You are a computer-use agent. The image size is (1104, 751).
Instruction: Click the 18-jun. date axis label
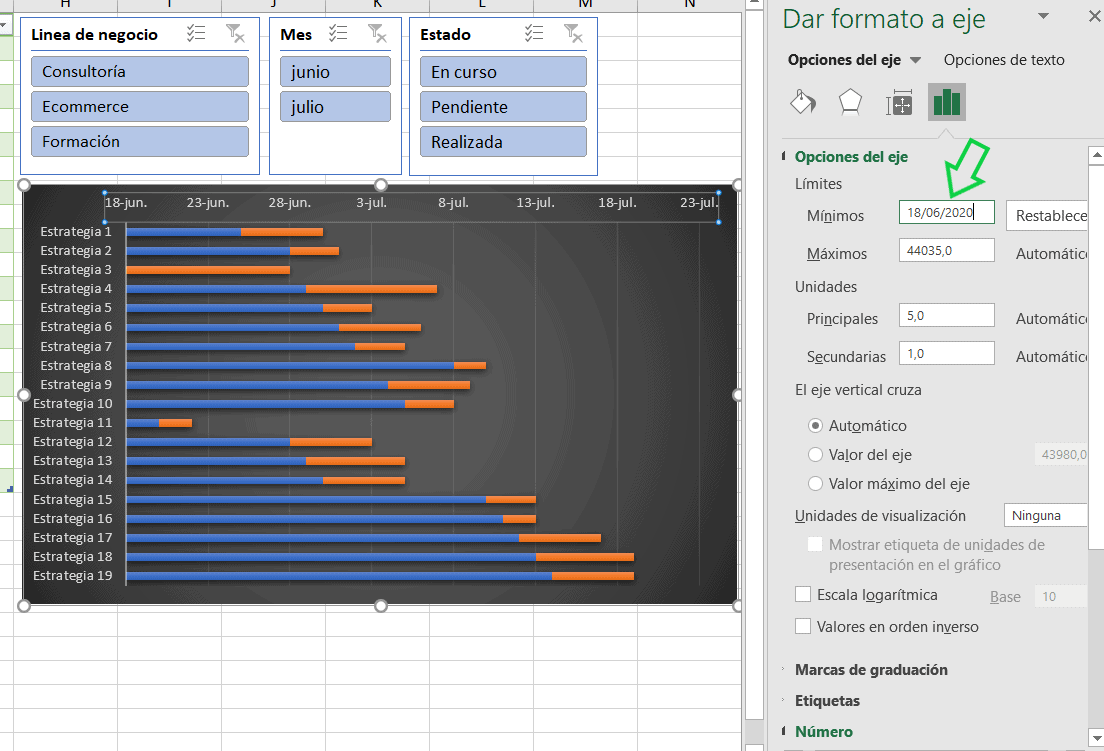(126, 203)
